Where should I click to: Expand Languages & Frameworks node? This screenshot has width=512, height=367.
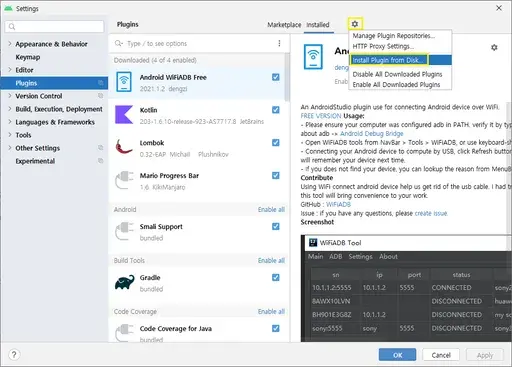10,122
